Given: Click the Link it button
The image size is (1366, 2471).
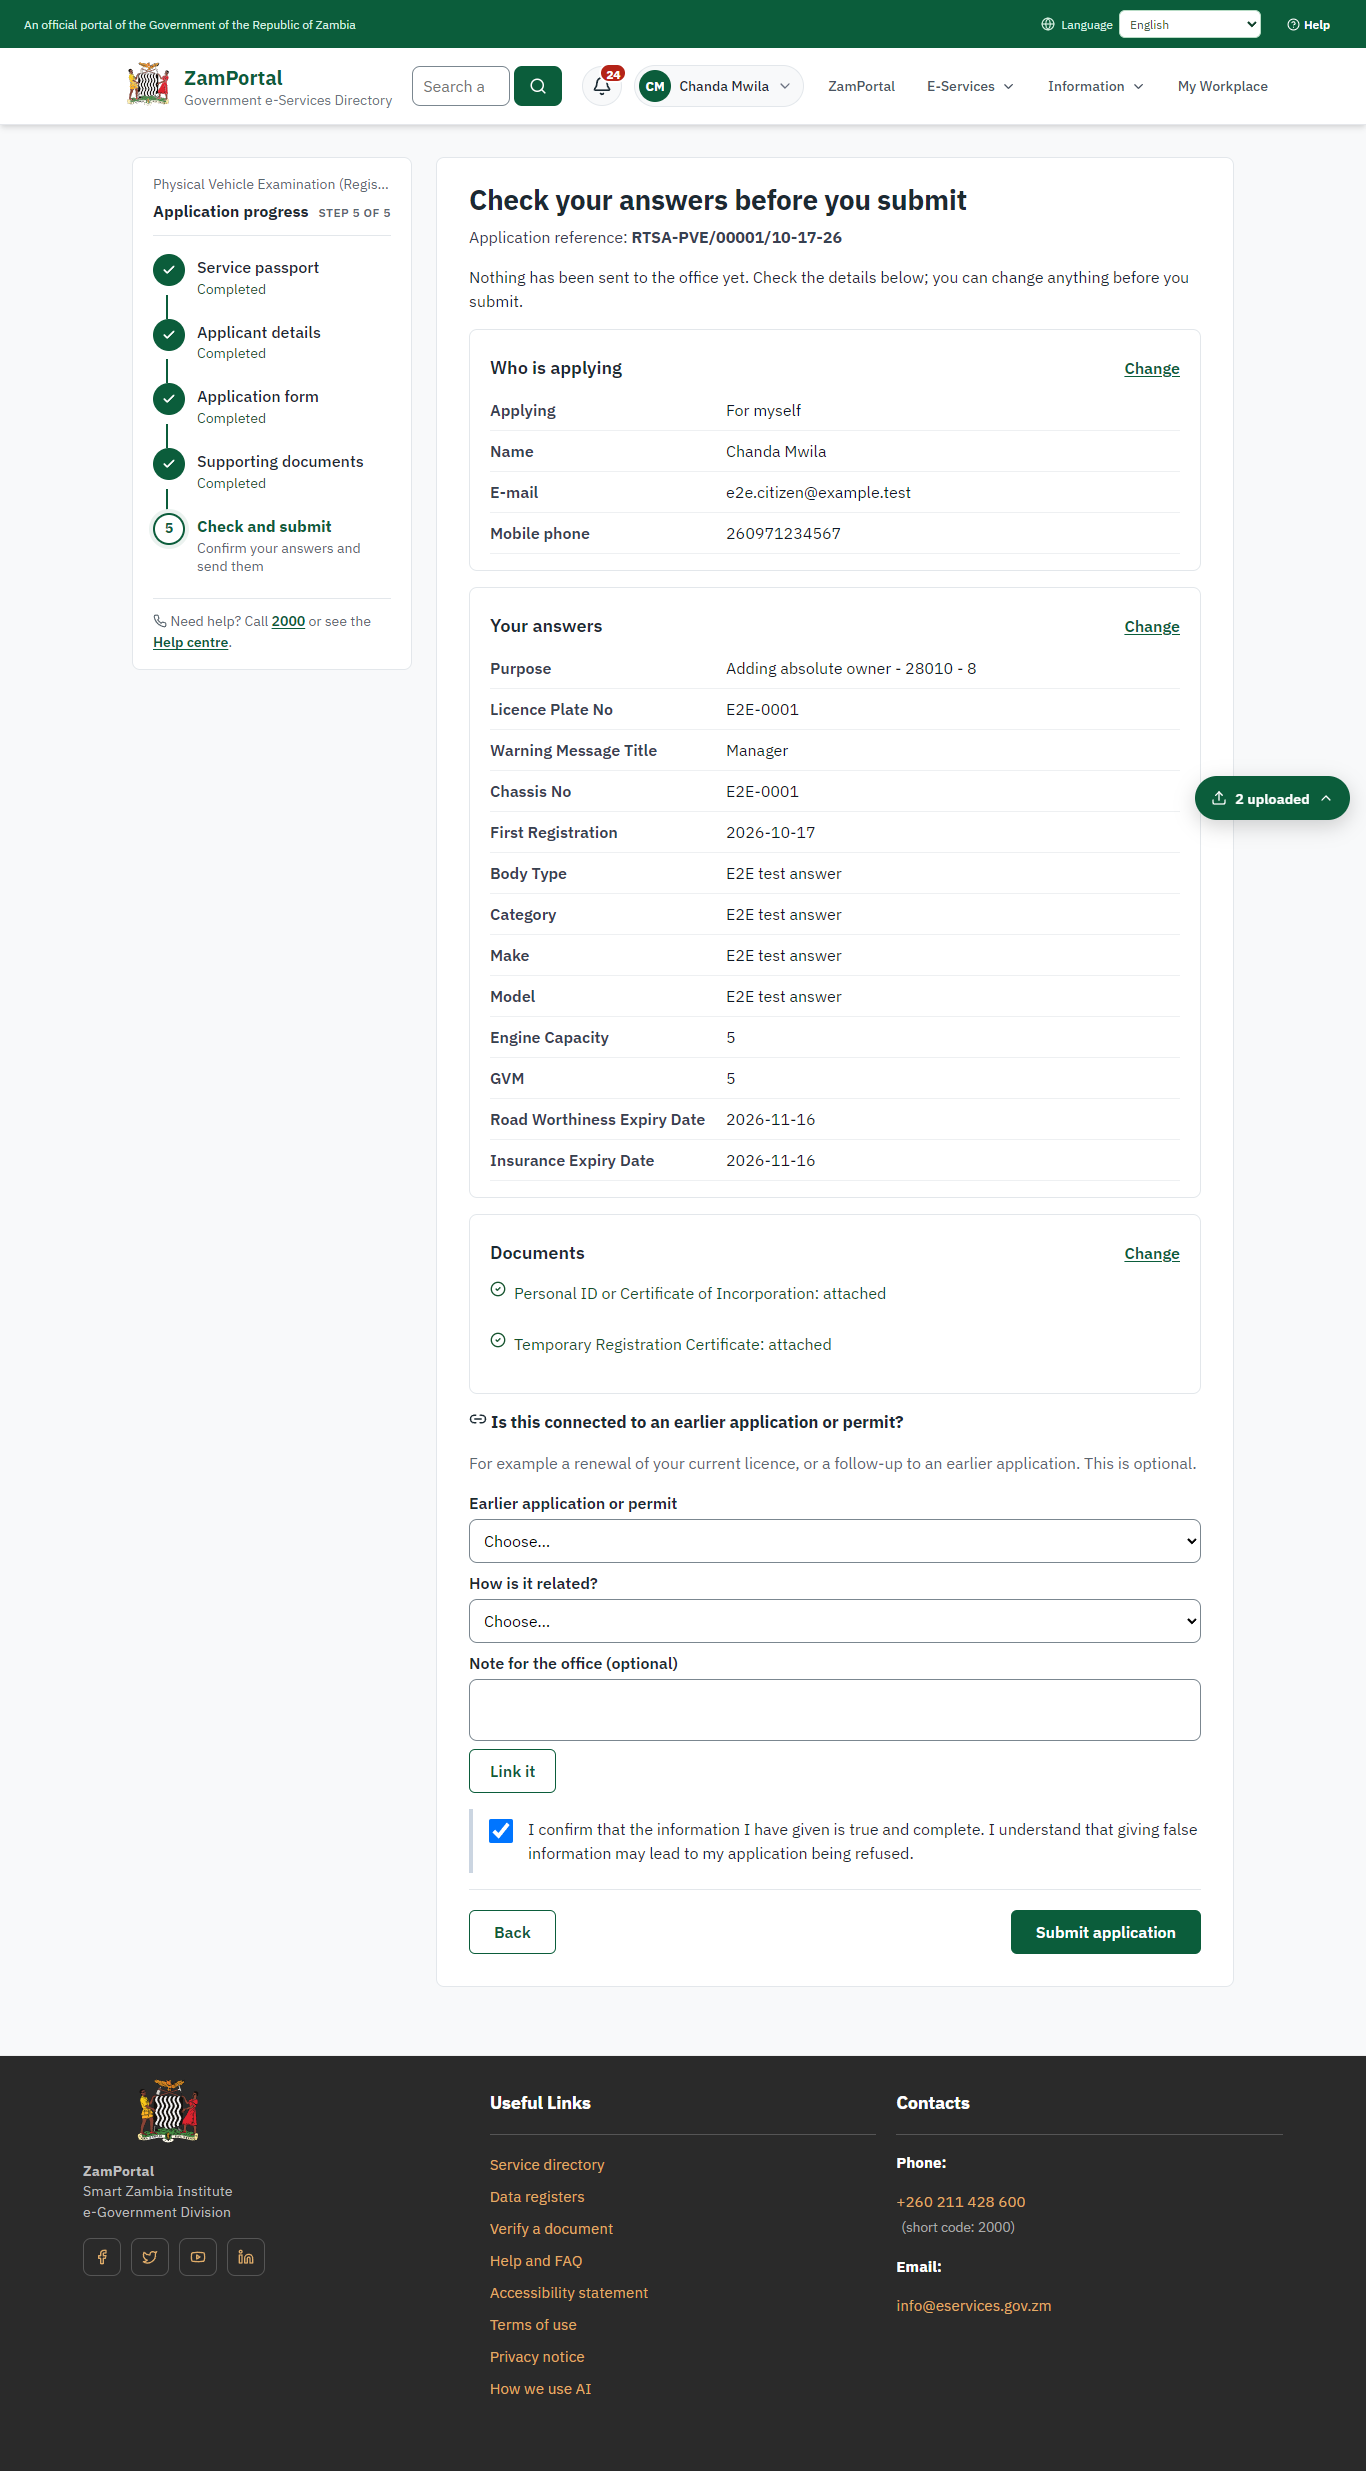Looking at the screenshot, I should click(x=512, y=1771).
